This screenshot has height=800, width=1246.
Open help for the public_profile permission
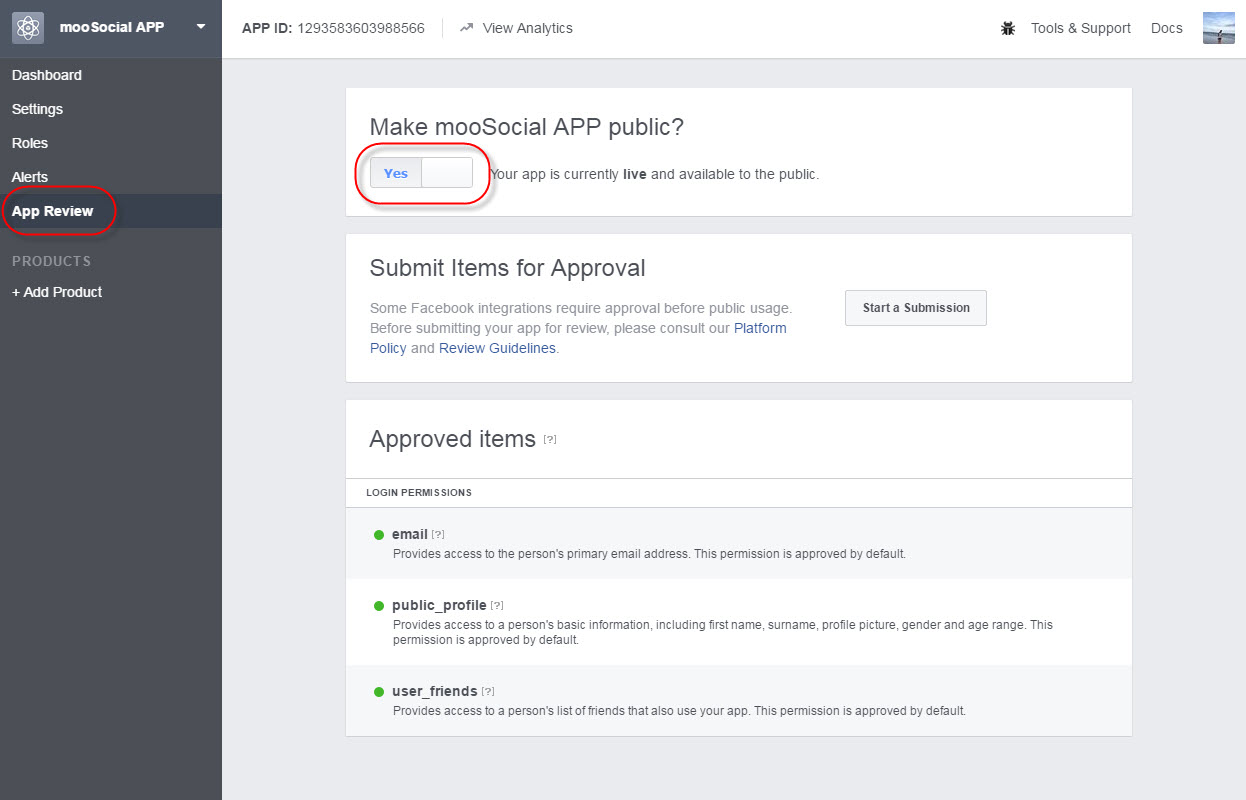point(497,605)
